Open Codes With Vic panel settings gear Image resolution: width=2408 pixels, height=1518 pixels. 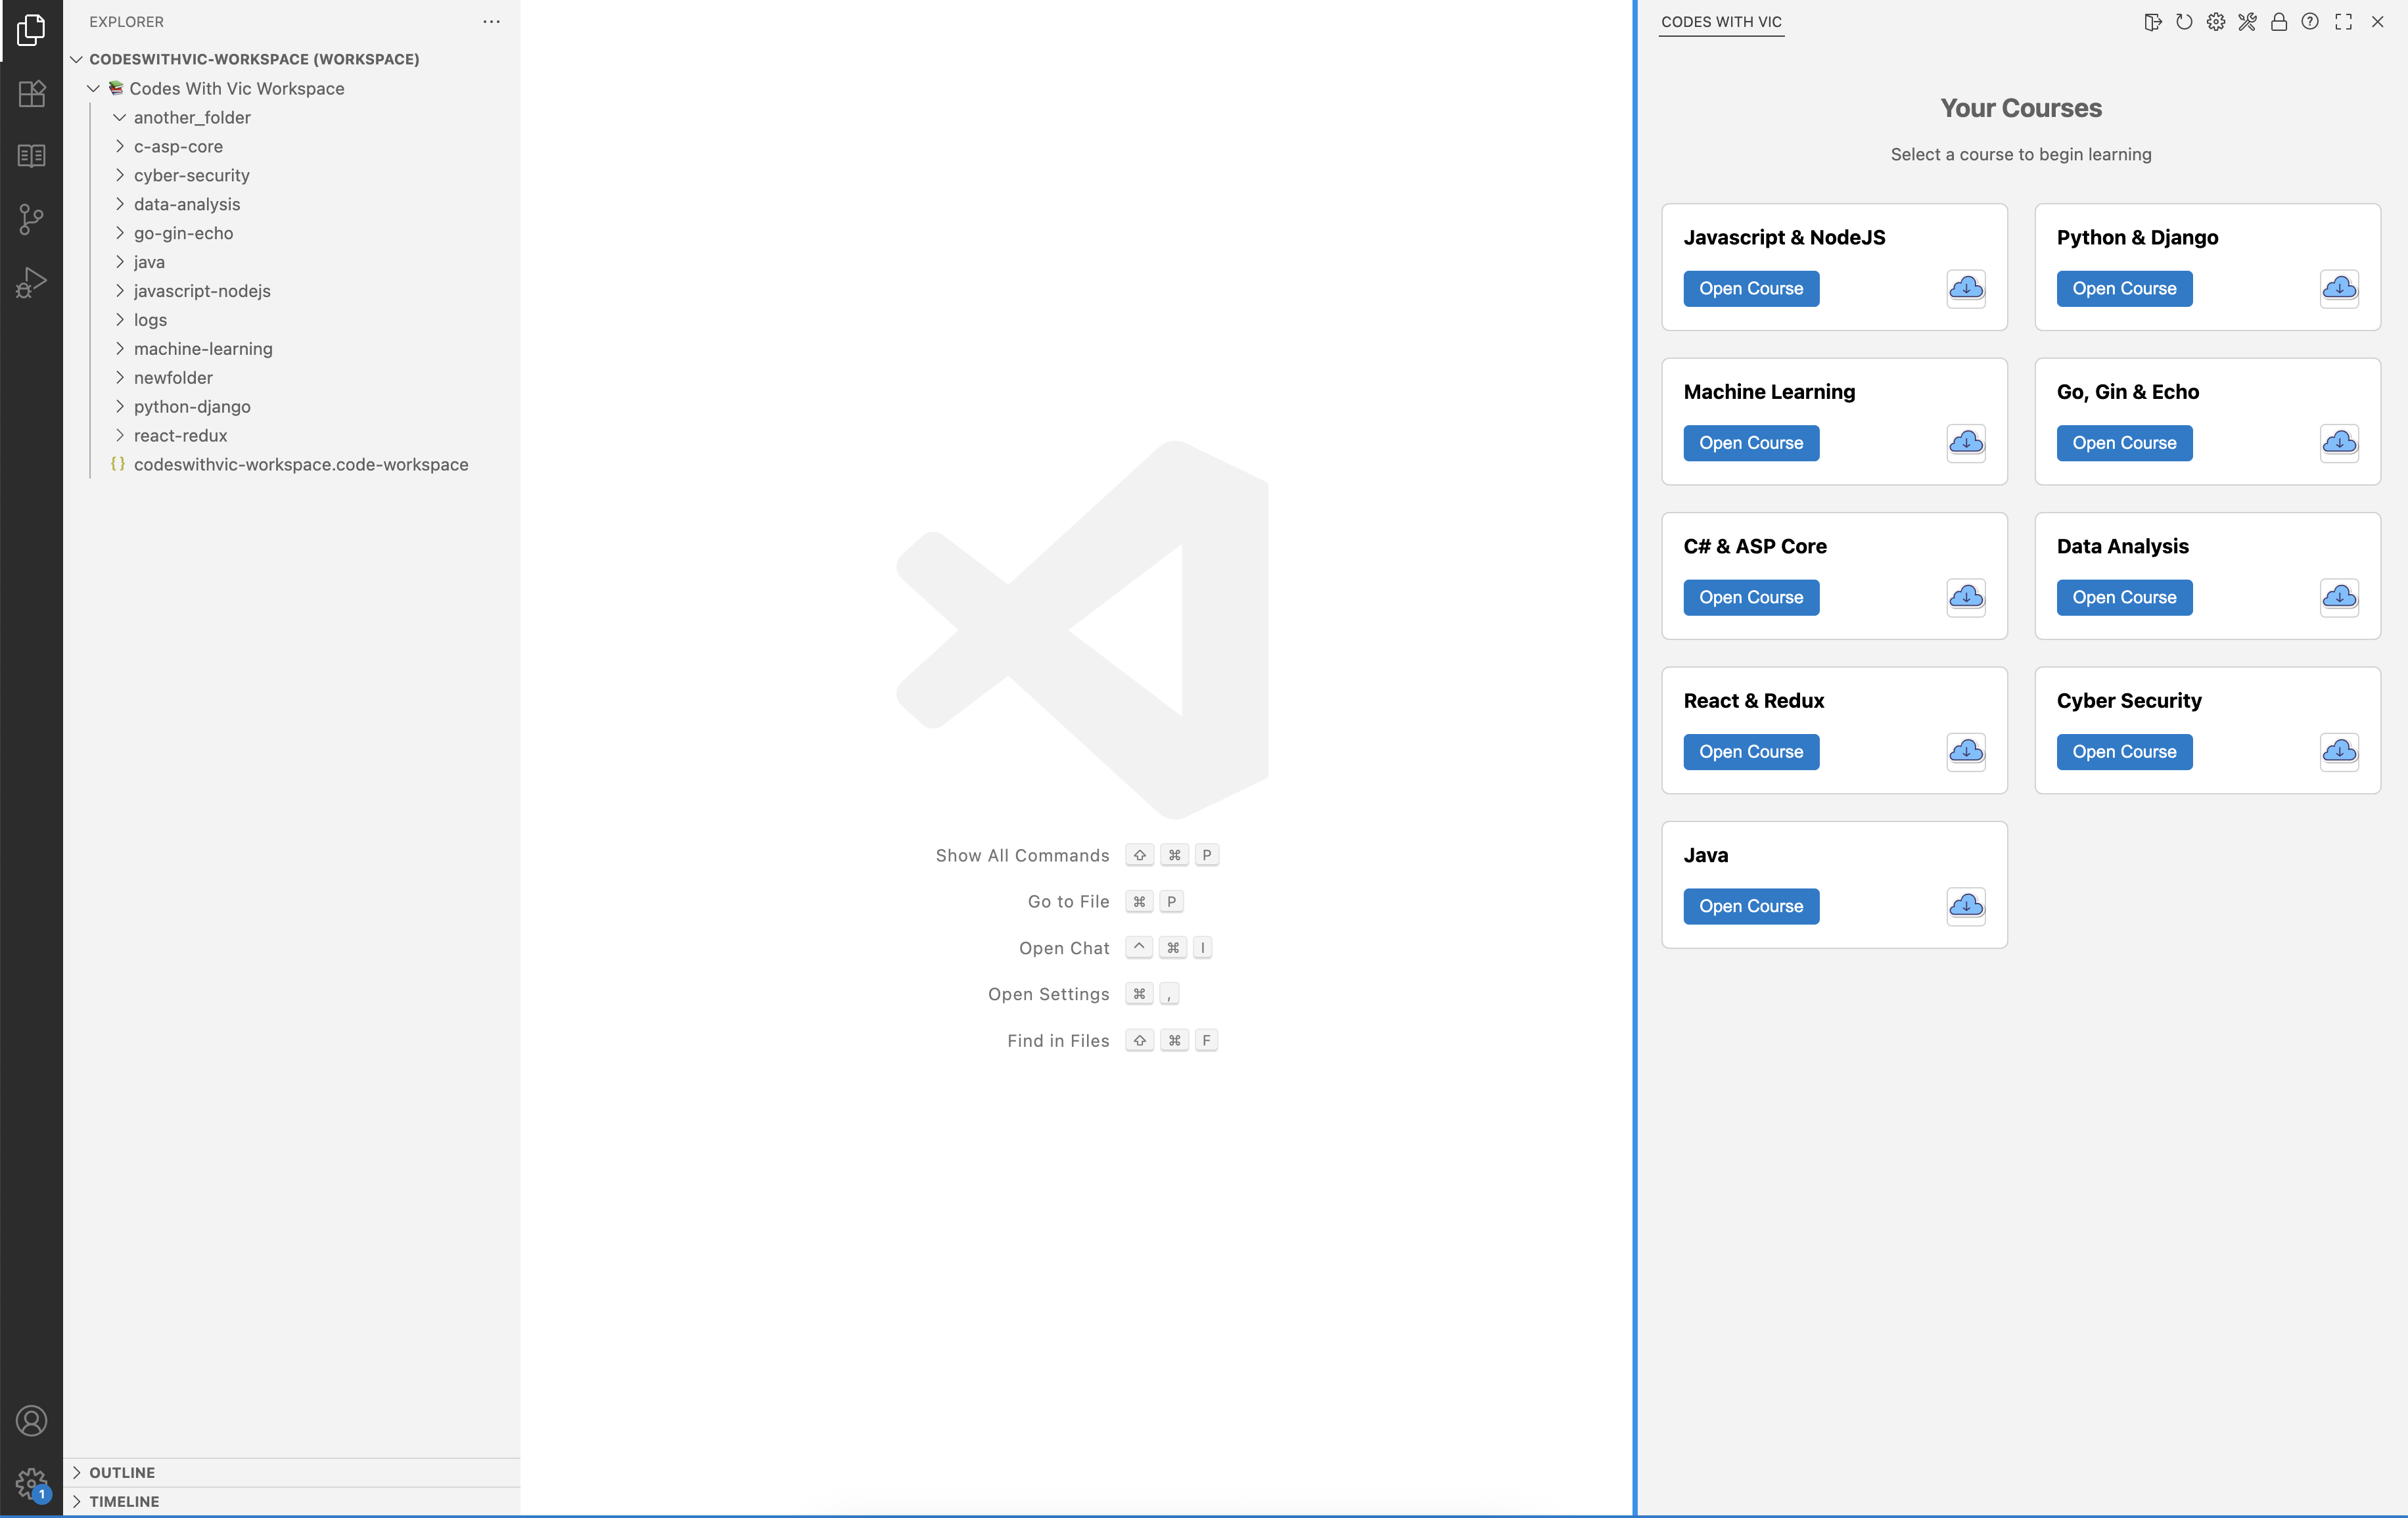pyautogui.click(x=2216, y=22)
